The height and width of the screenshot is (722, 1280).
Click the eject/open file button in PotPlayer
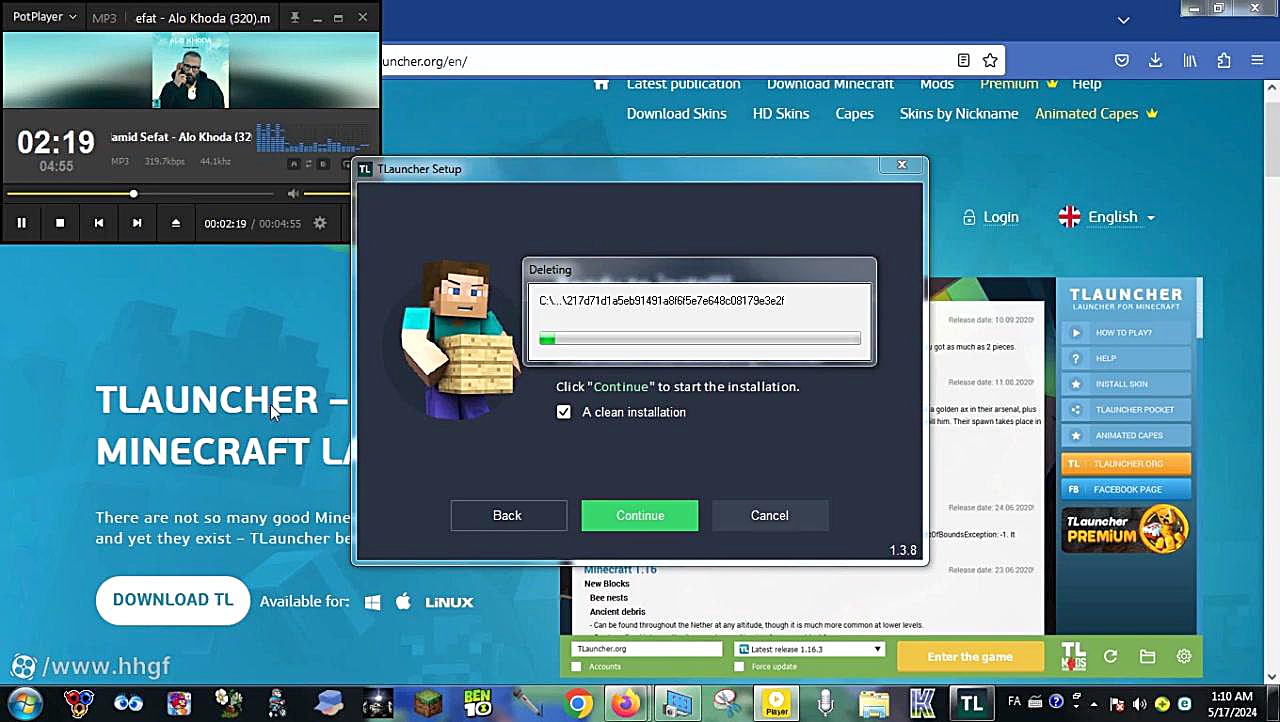click(x=176, y=223)
